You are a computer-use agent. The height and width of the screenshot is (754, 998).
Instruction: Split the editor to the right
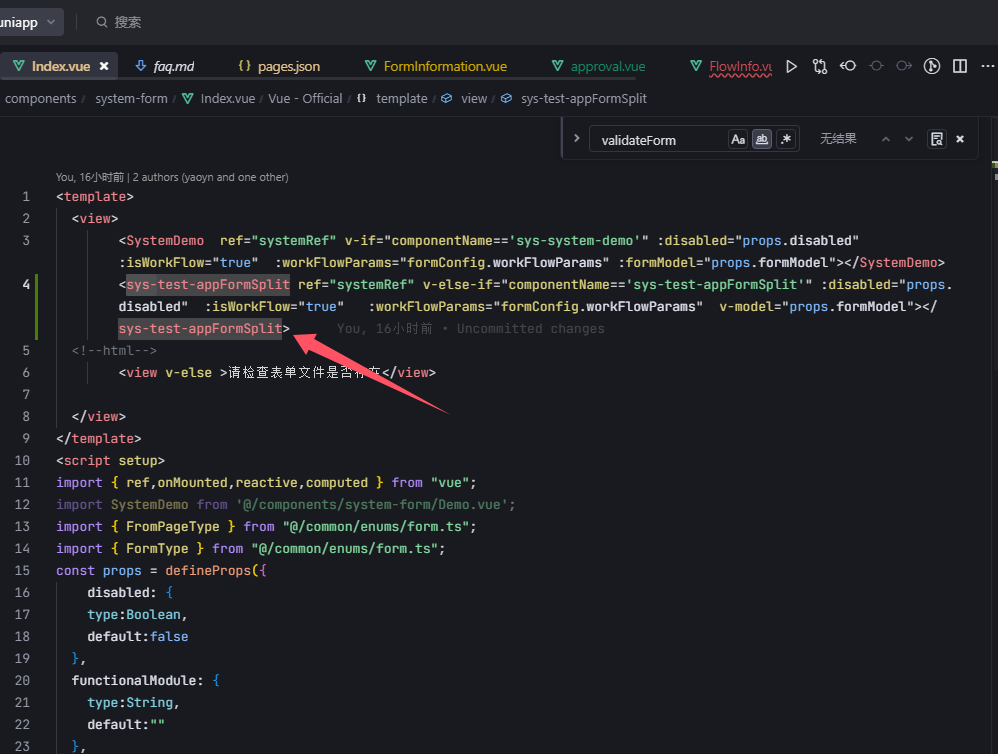[960, 67]
